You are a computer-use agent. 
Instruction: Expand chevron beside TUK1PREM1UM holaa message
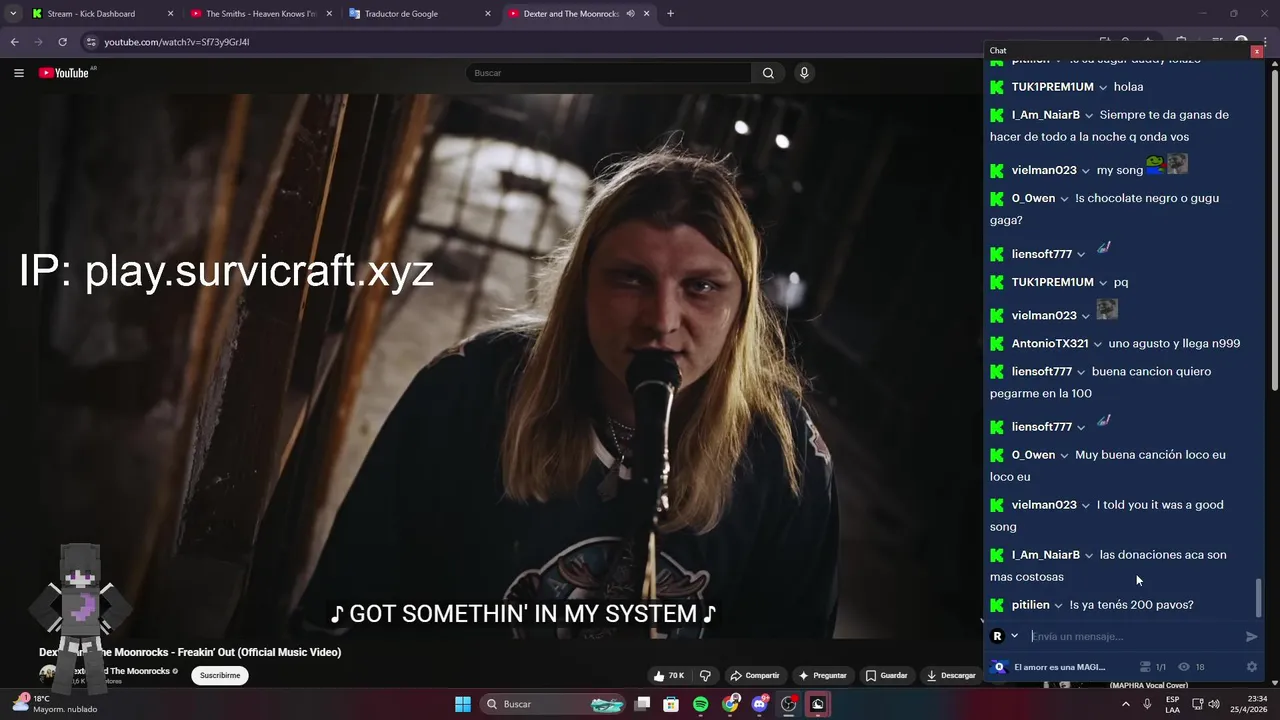click(x=1102, y=87)
